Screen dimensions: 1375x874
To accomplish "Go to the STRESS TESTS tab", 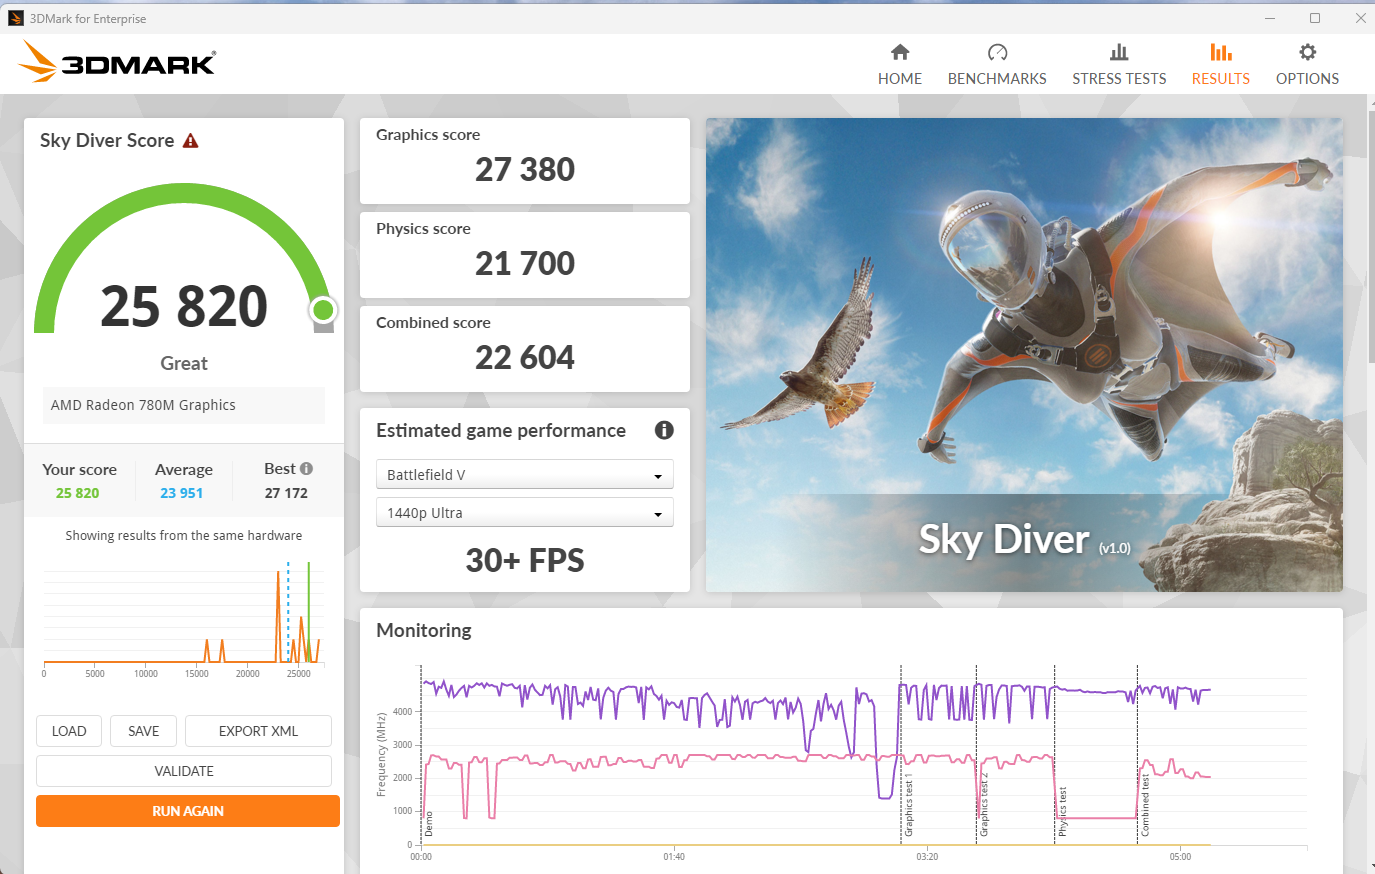I will 1119,65.
